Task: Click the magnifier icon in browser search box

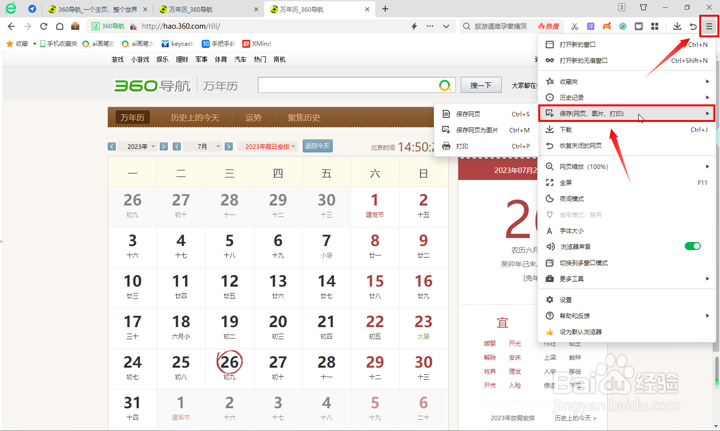Action: (x=467, y=27)
